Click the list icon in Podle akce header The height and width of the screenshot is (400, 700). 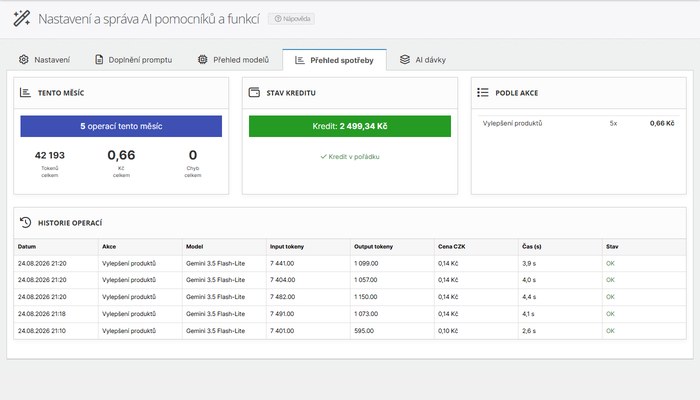pyautogui.click(x=483, y=92)
